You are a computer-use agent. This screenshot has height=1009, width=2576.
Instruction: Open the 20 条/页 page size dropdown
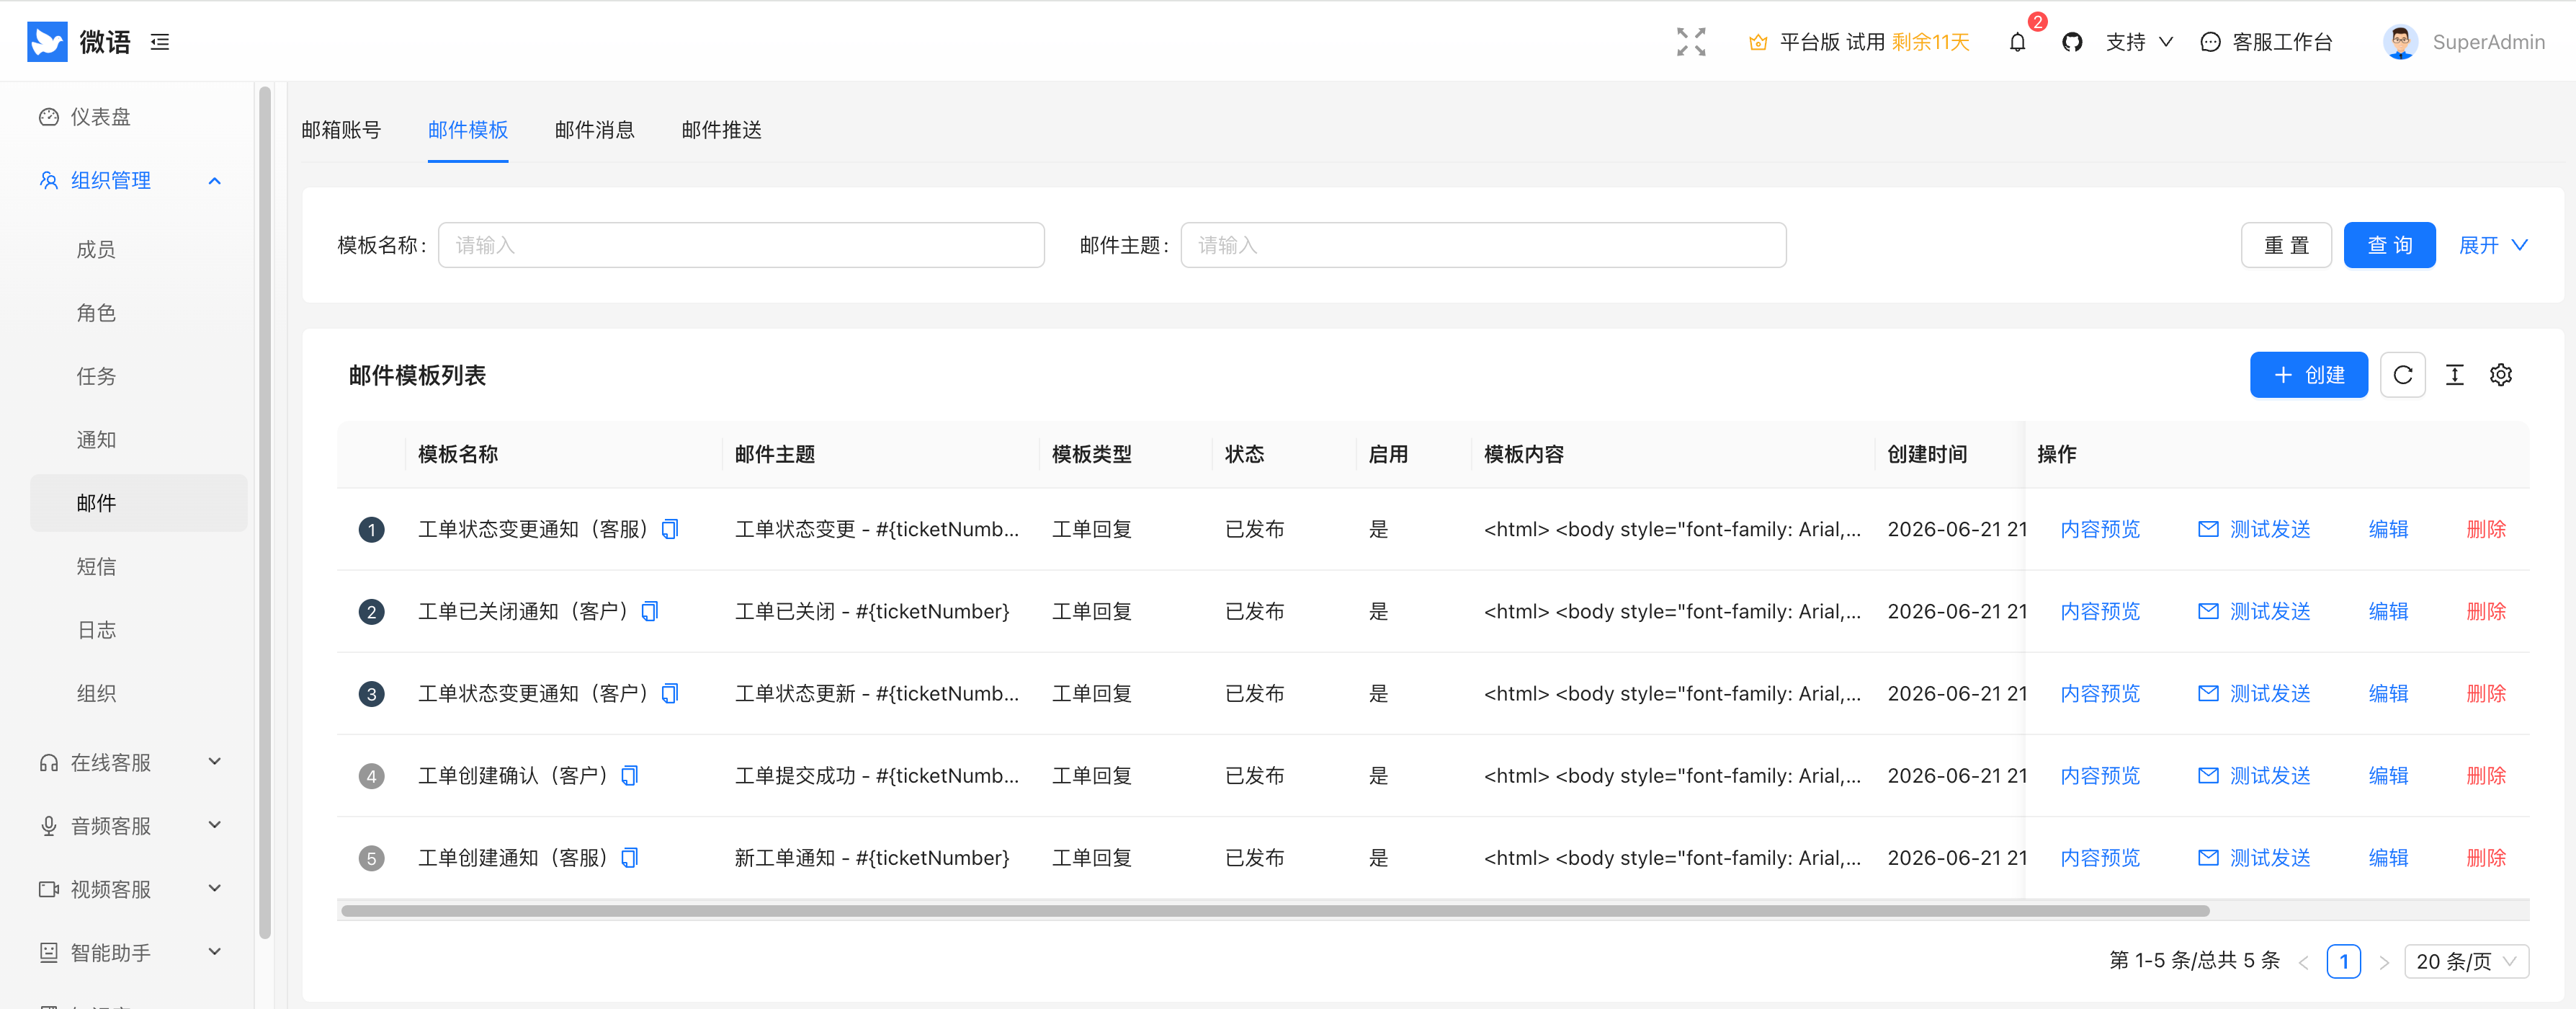tap(2466, 961)
